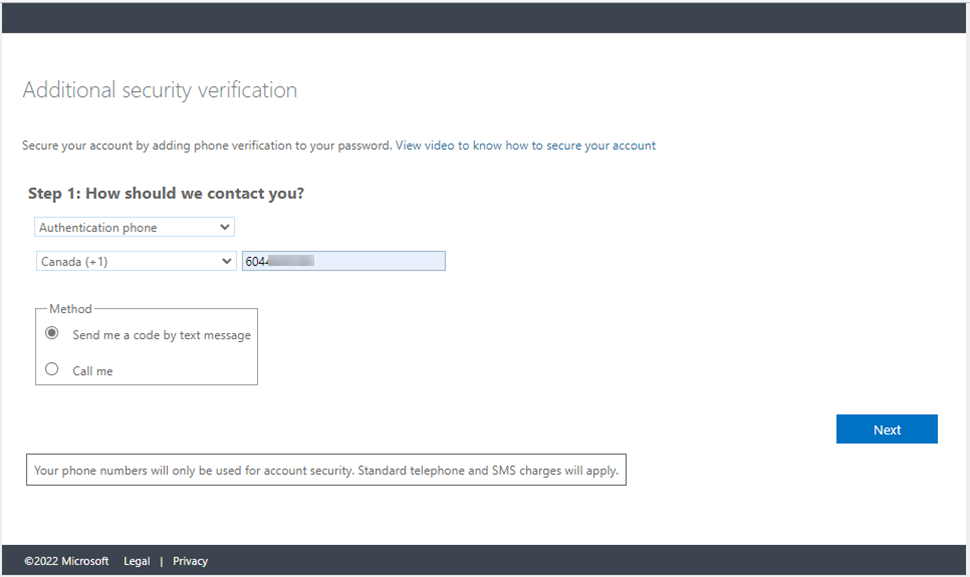Click the 'Step 1: How should we contact you?' heading

point(166,193)
